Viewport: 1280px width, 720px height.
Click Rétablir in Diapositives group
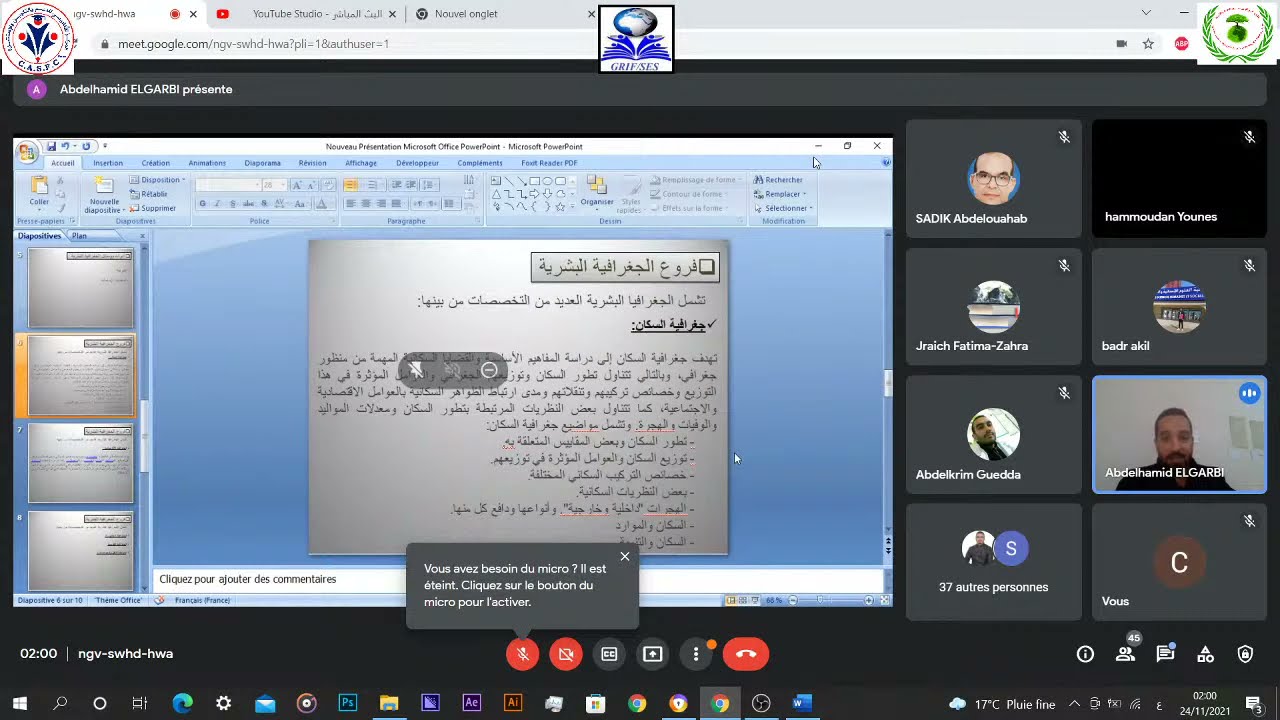pyautogui.click(x=148, y=194)
